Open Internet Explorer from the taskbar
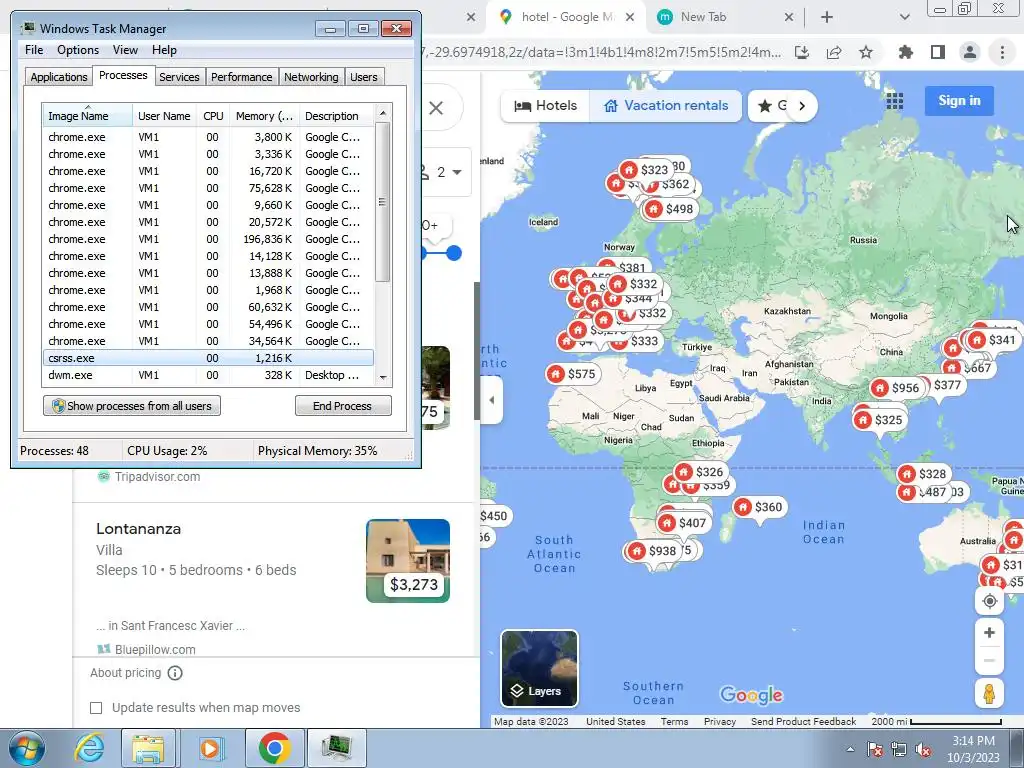 click(89, 748)
